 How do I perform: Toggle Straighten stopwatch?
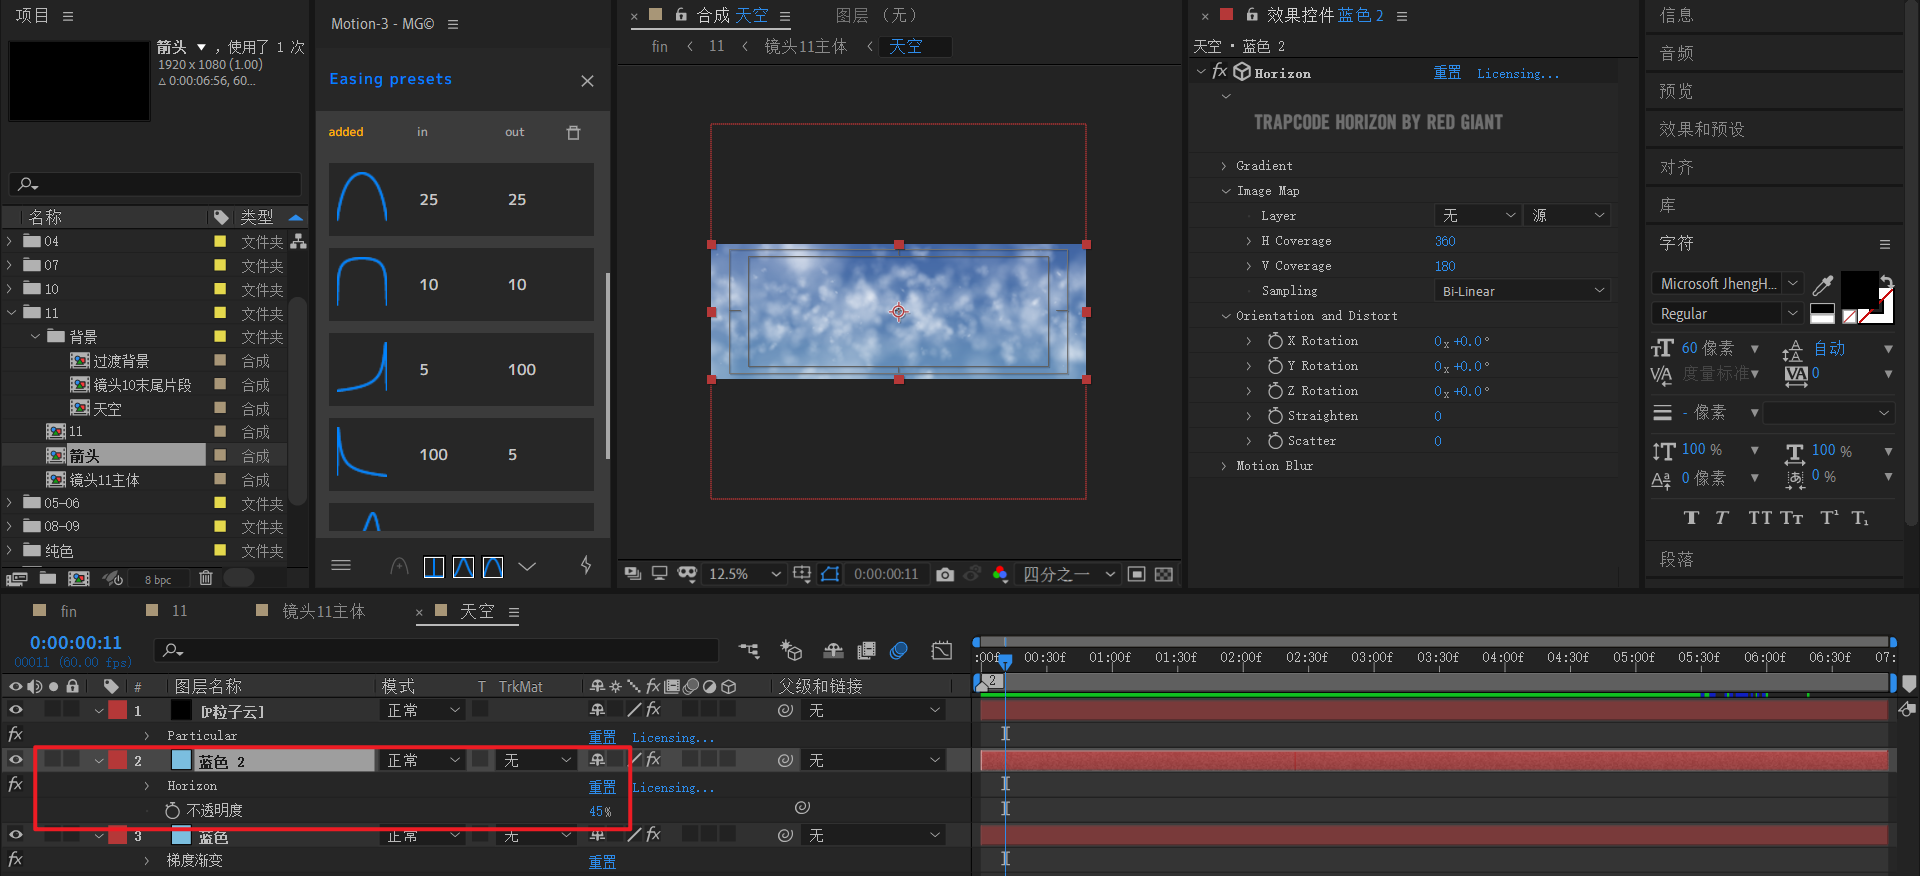1275,416
